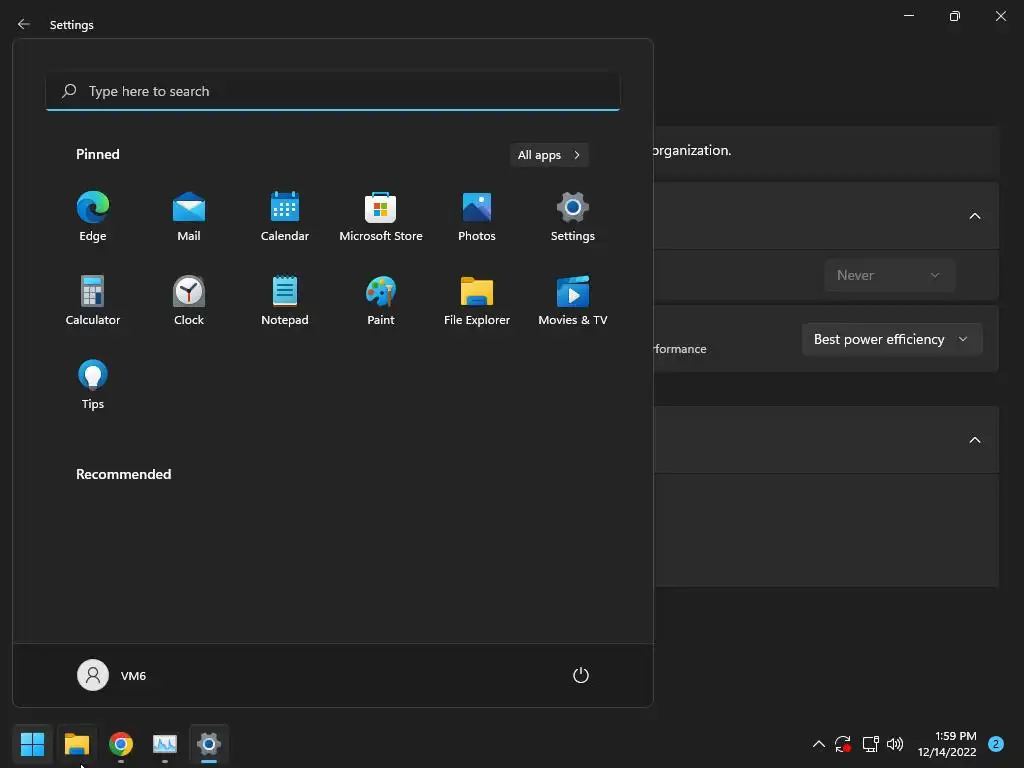
Task: Open the performance monitor taskbar app
Action: (x=165, y=744)
